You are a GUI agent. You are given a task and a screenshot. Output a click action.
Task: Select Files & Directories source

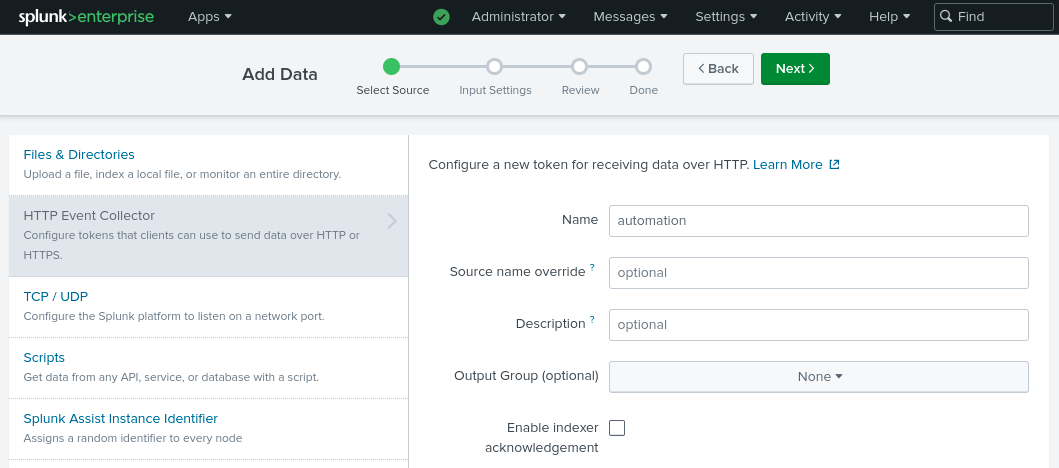tap(79, 155)
